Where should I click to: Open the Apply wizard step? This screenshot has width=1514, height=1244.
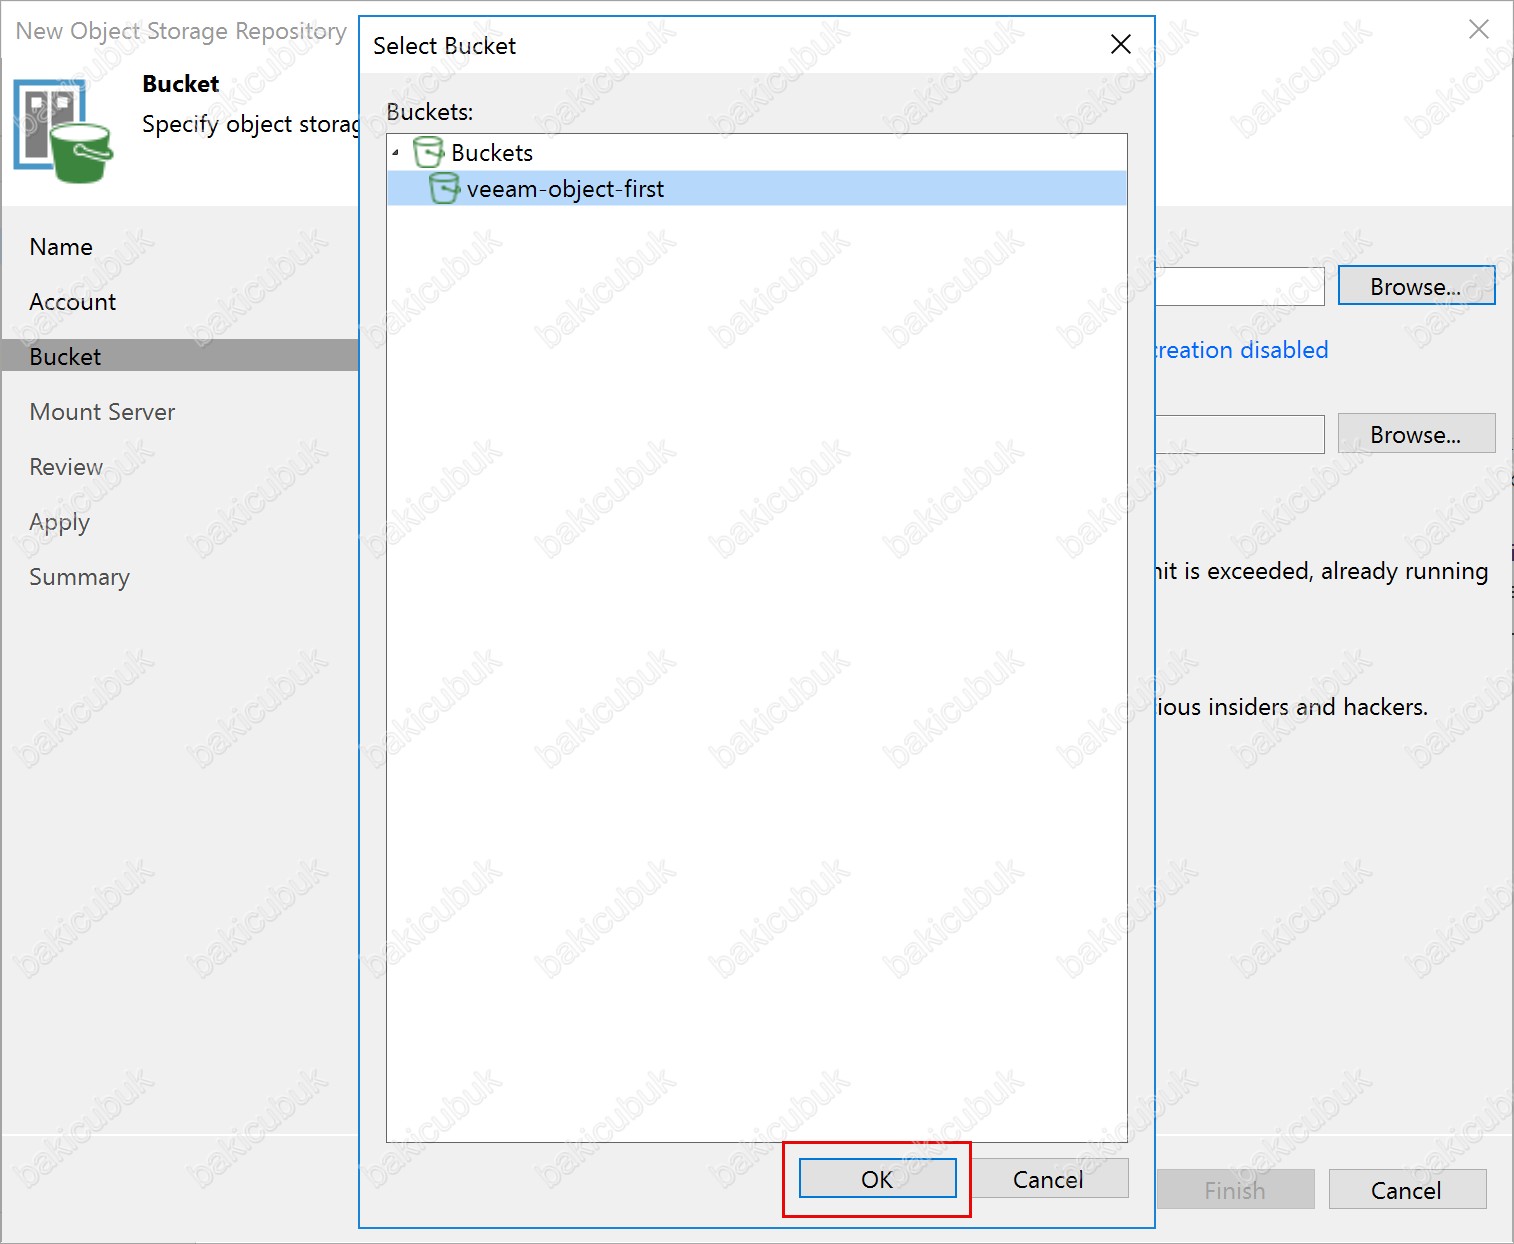pyautogui.click(x=60, y=522)
